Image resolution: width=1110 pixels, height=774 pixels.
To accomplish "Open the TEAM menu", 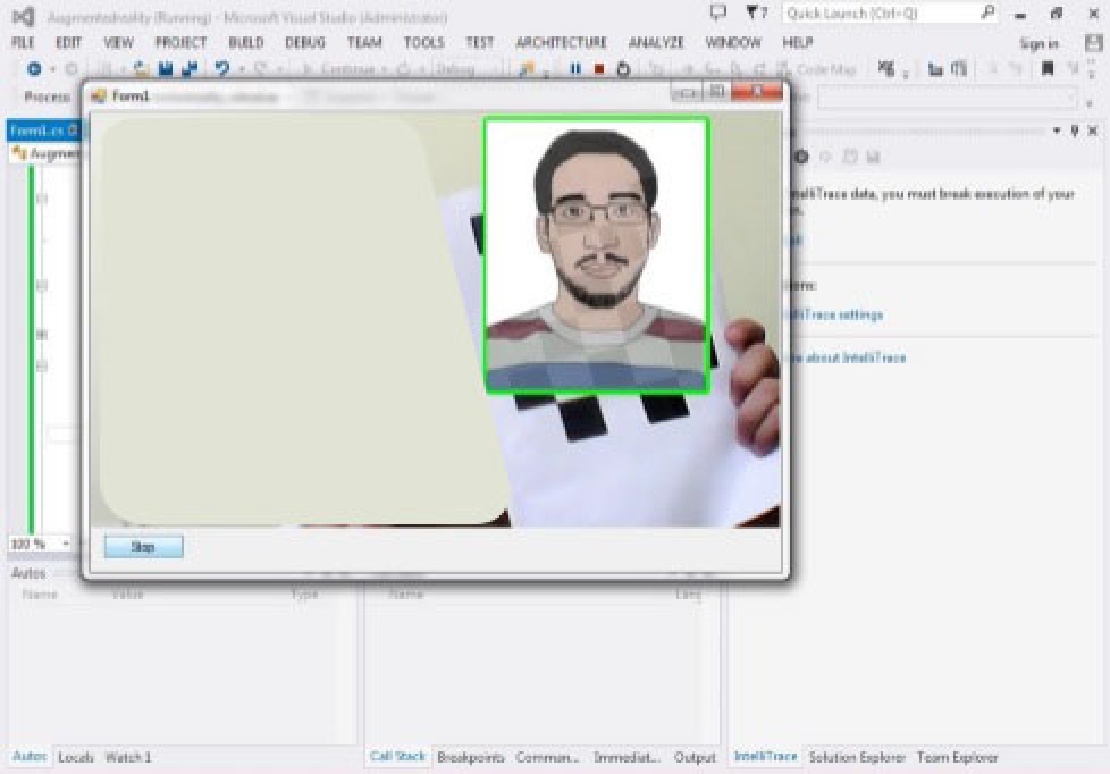I will click(365, 43).
